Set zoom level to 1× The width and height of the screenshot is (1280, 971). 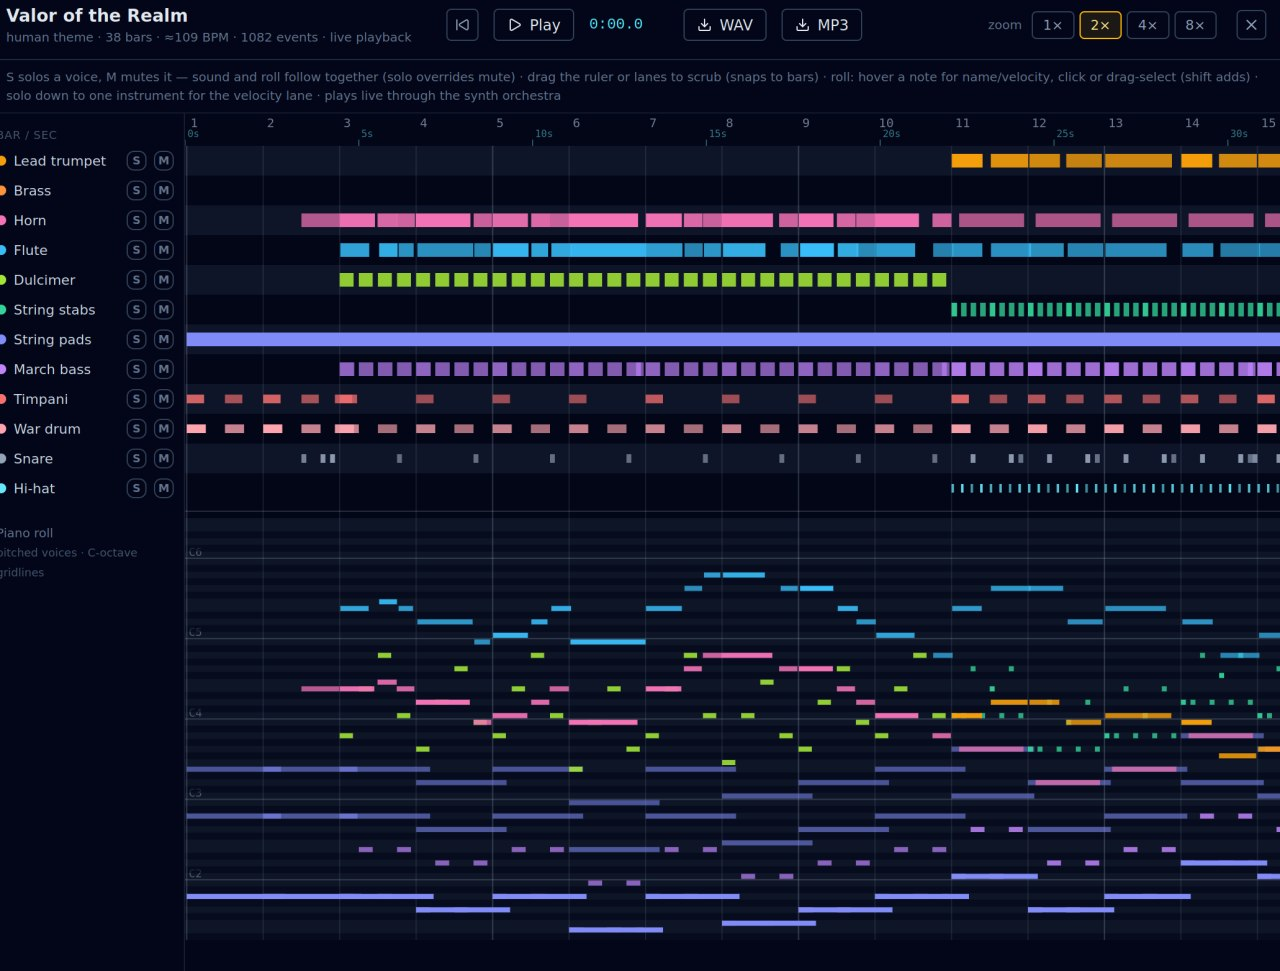[1052, 25]
